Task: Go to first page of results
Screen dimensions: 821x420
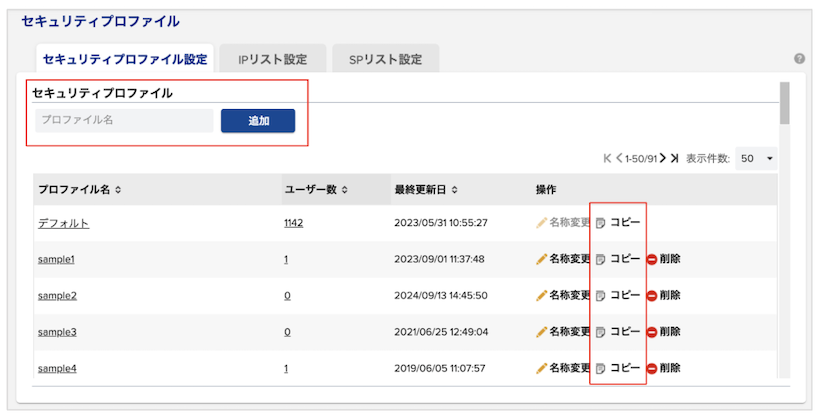Action: (607, 158)
